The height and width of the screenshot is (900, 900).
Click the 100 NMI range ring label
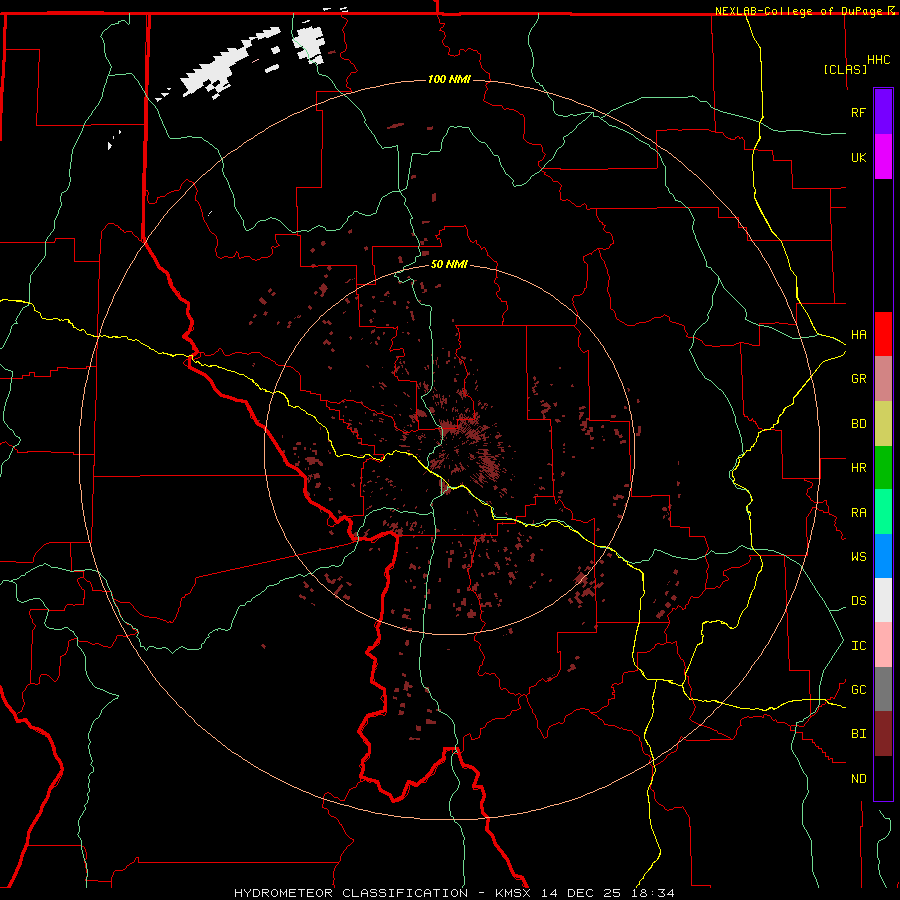point(449,79)
